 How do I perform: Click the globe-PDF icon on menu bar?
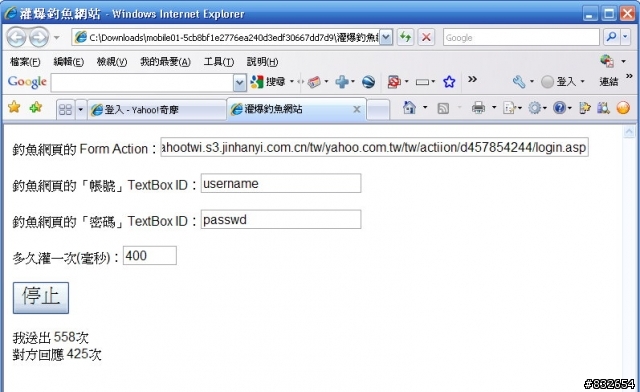tap(607, 61)
